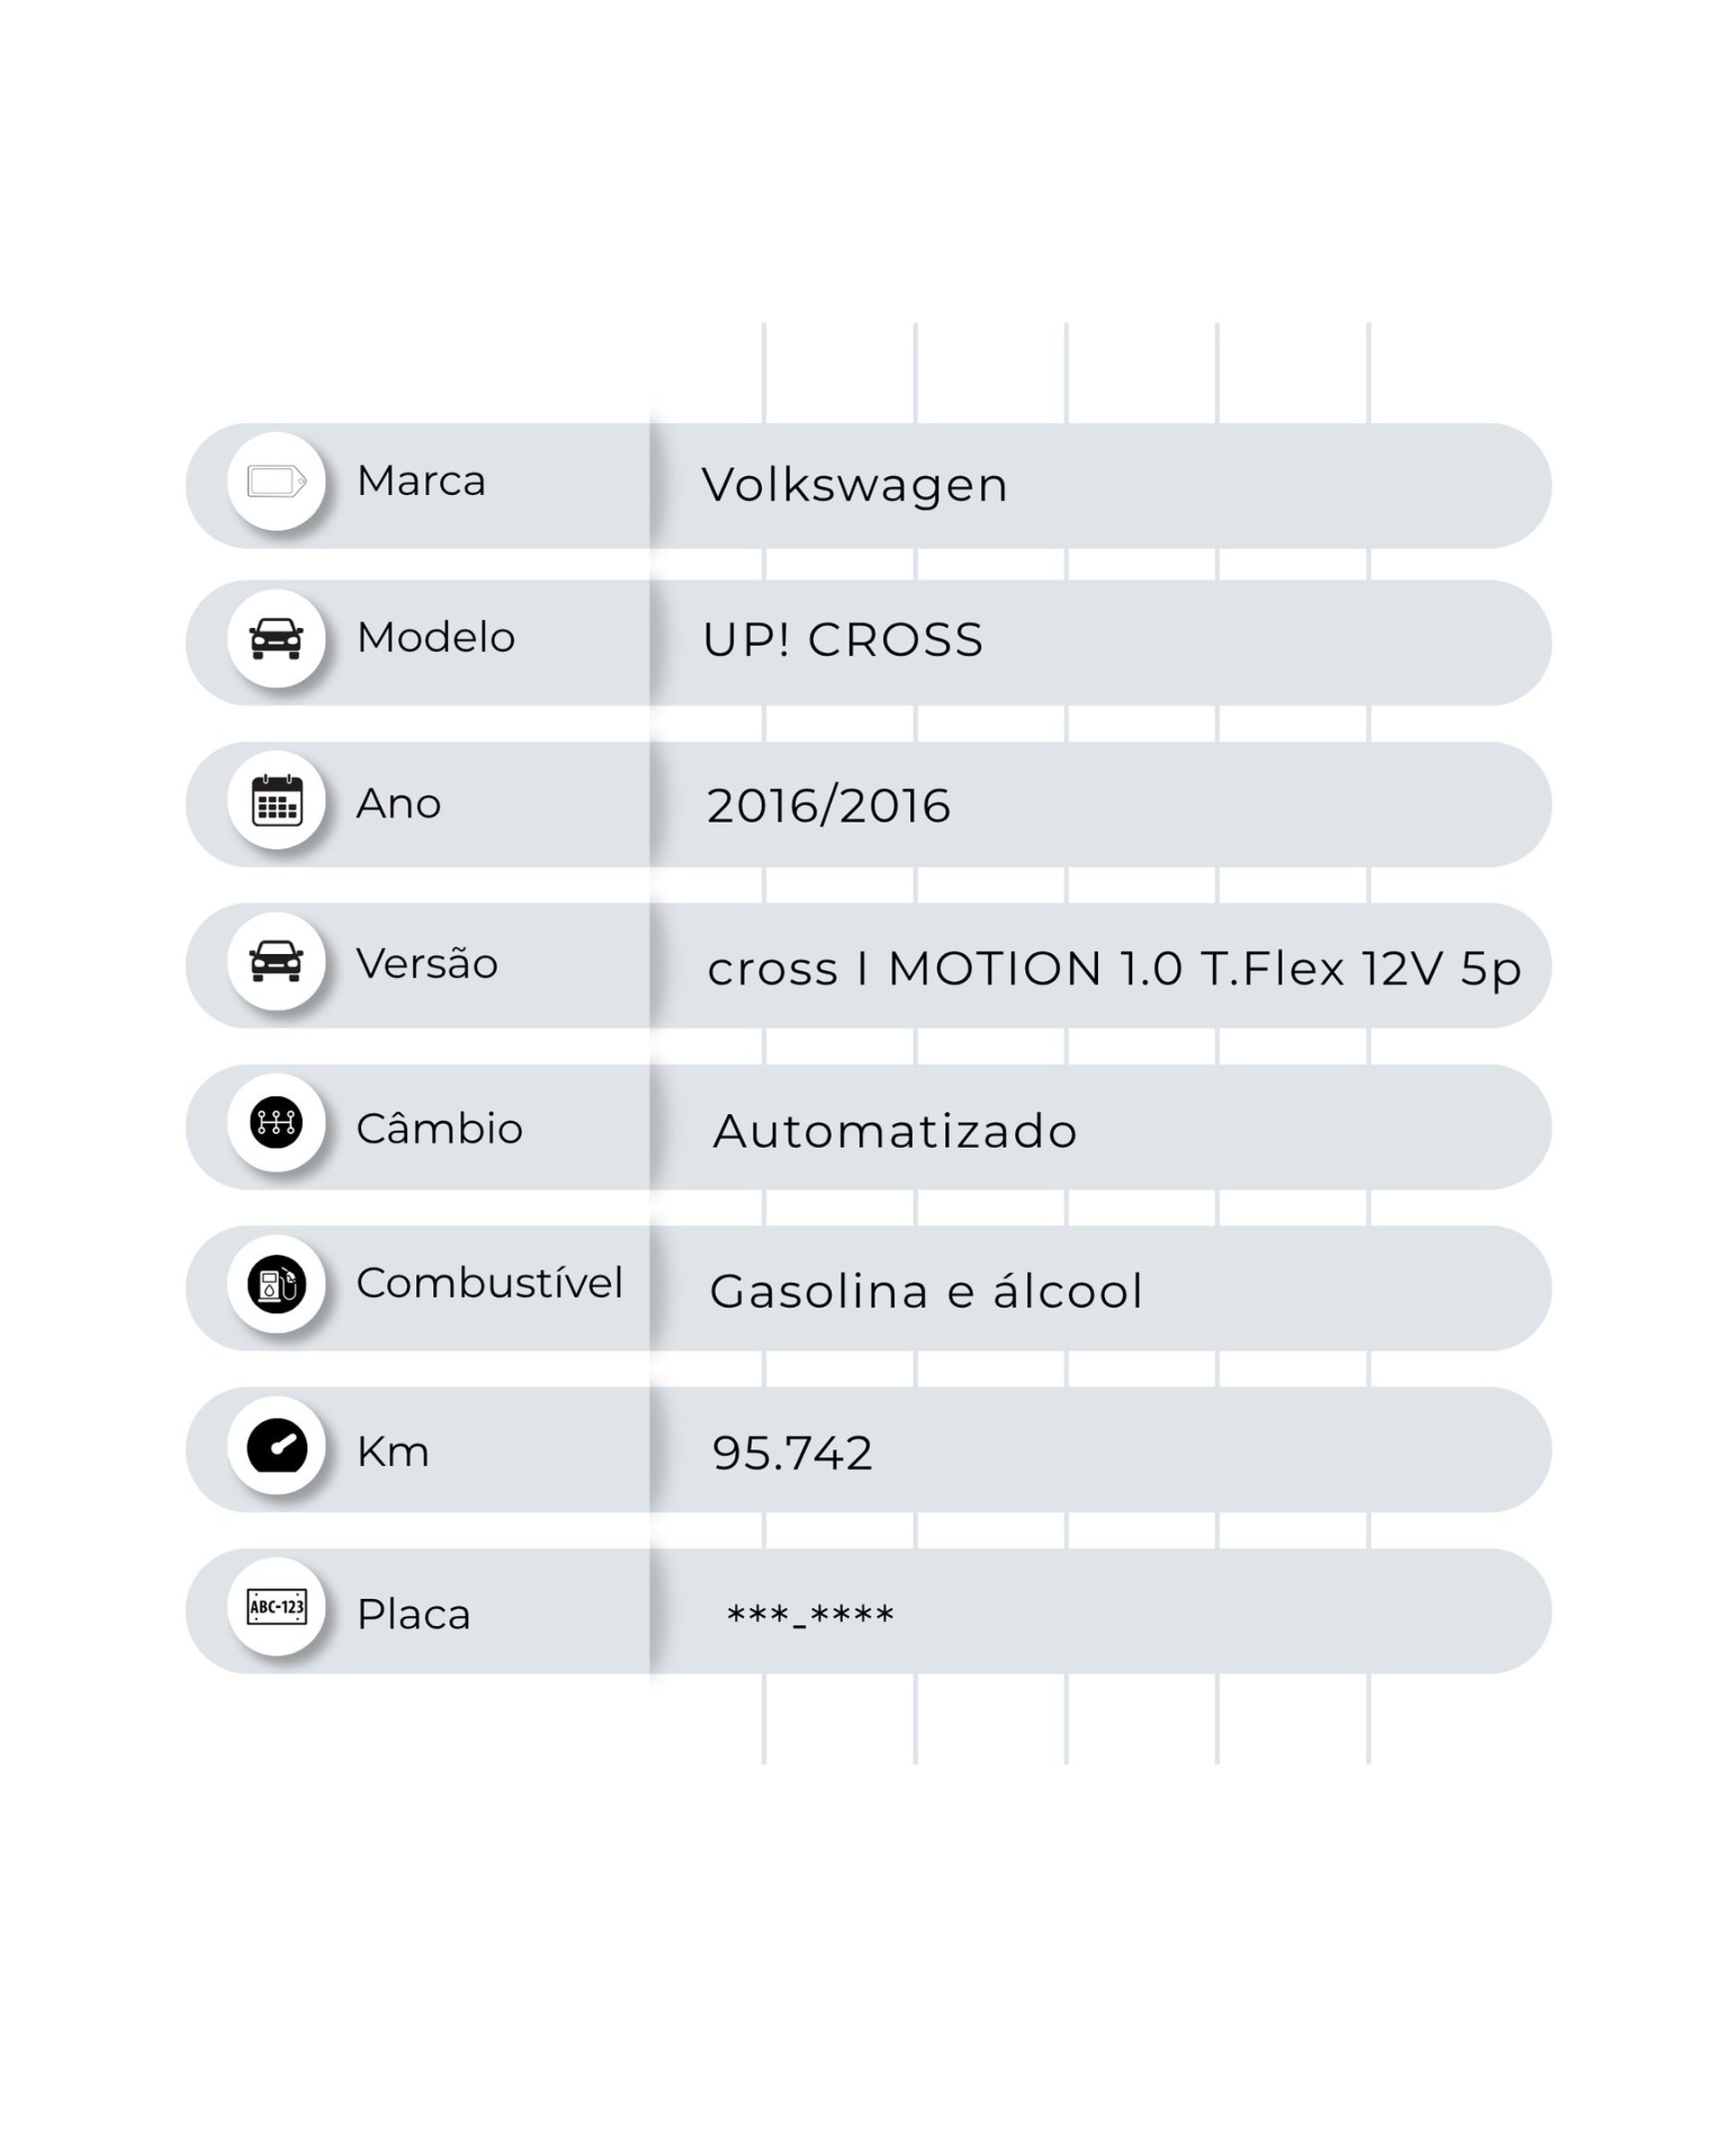Click the 2016/2016 year value
The width and height of the screenshot is (1725, 2156).
click(828, 806)
